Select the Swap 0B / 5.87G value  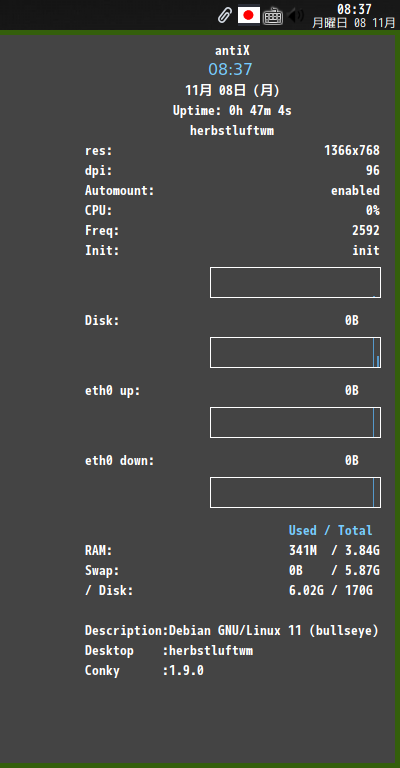pyautogui.click(x=334, y=571)
